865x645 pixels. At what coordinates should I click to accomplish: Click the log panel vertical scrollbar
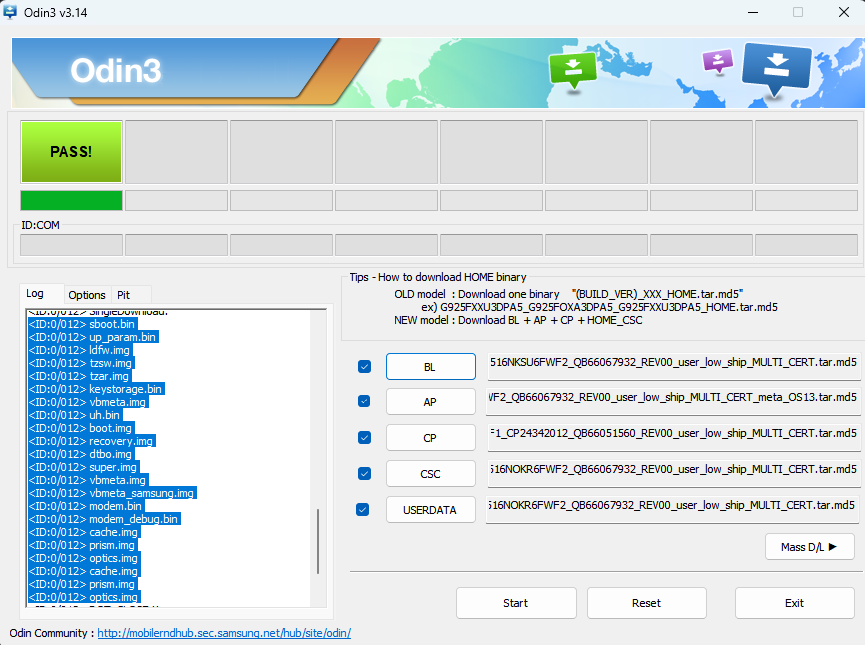[319, 540]
